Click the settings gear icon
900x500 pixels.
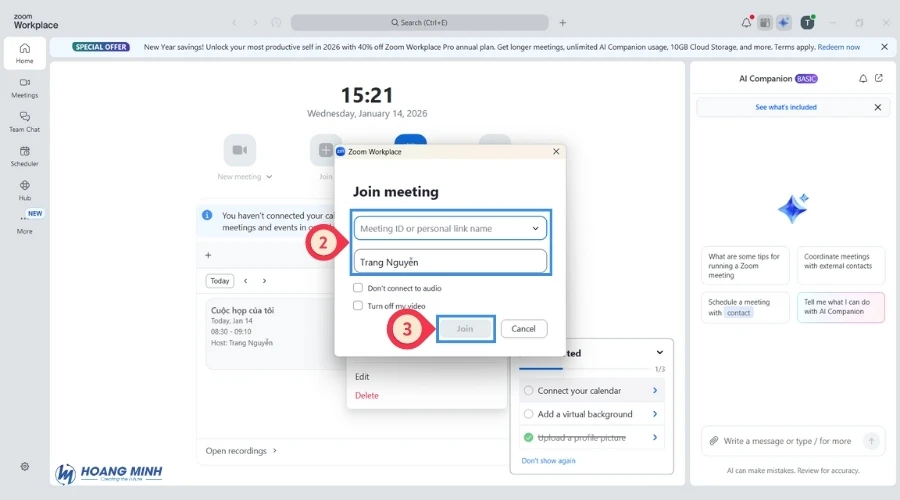[x=25, y=466]
